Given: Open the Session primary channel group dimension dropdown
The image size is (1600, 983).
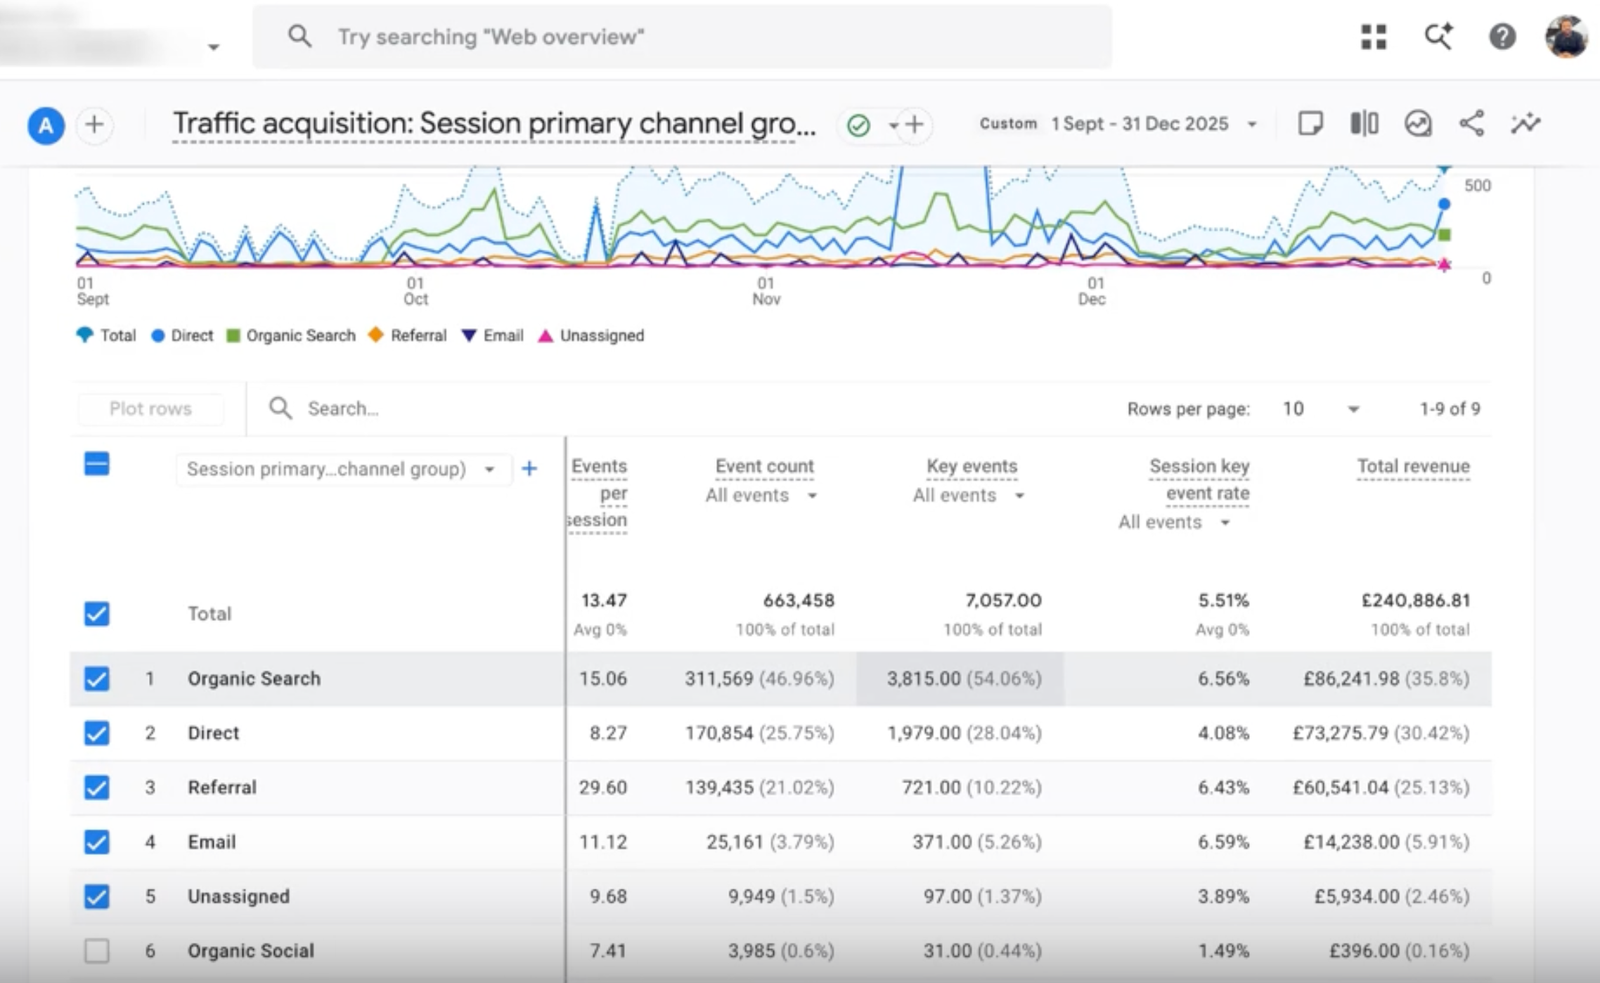Looking at the screenshot, I should pos(342,469).
